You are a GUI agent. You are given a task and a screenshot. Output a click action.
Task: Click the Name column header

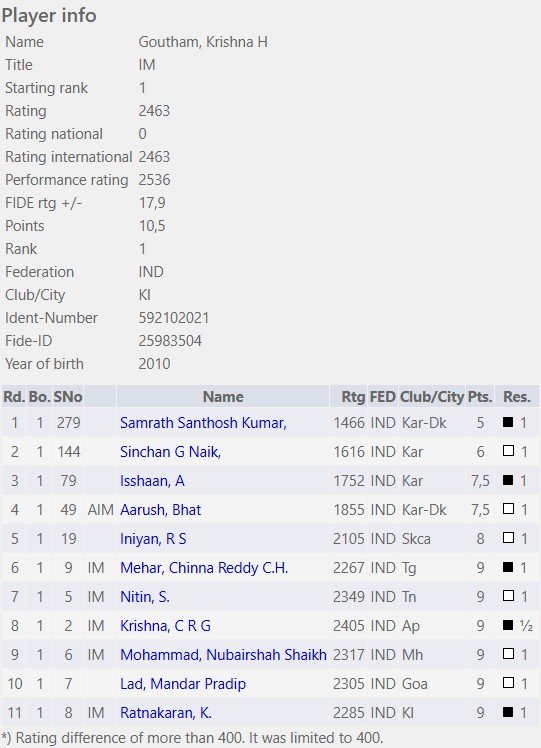coord(223,397)
